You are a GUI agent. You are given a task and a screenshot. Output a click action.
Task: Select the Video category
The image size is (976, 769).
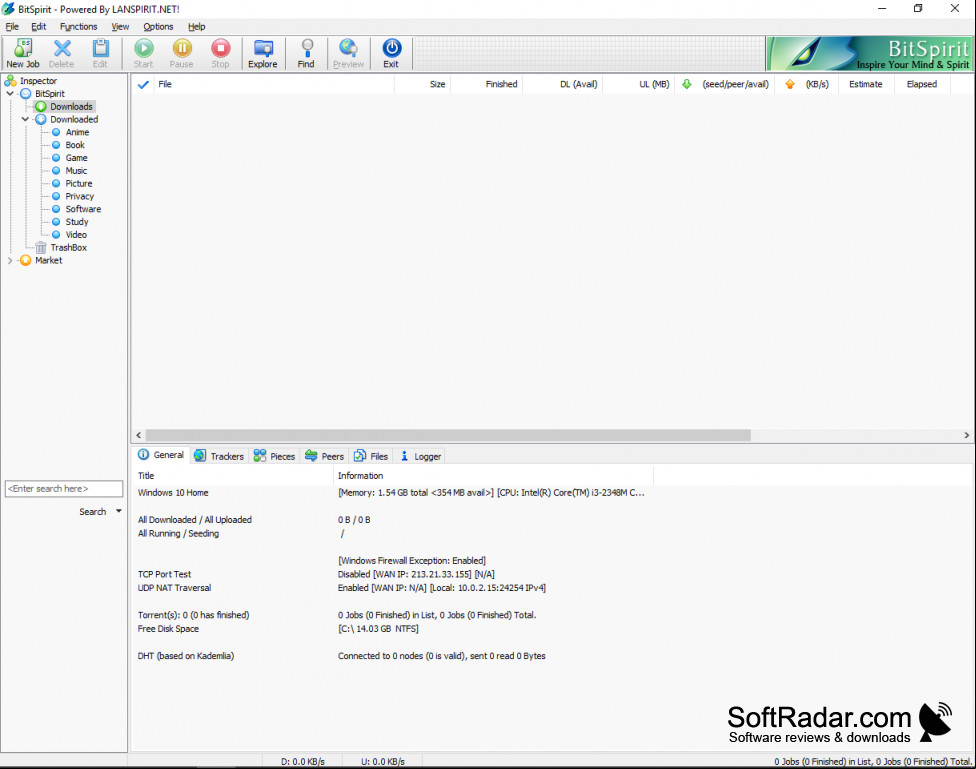click(76, 235)
